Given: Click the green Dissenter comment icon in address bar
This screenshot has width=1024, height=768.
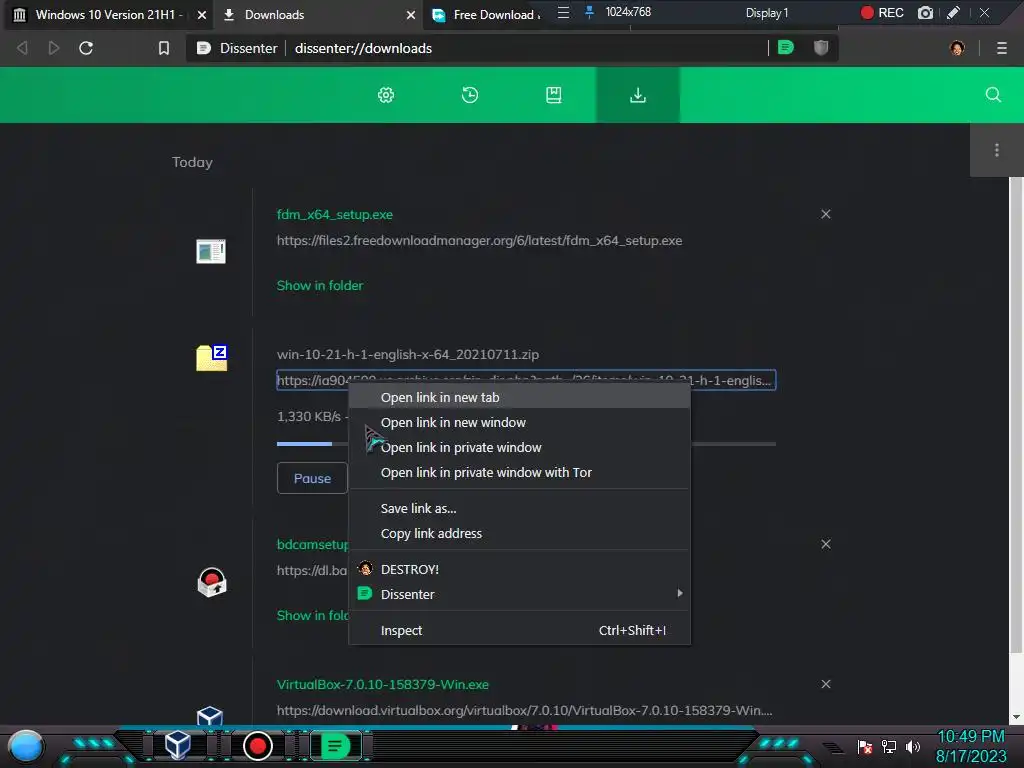Looking at the screenshot, I should (786, 48).
